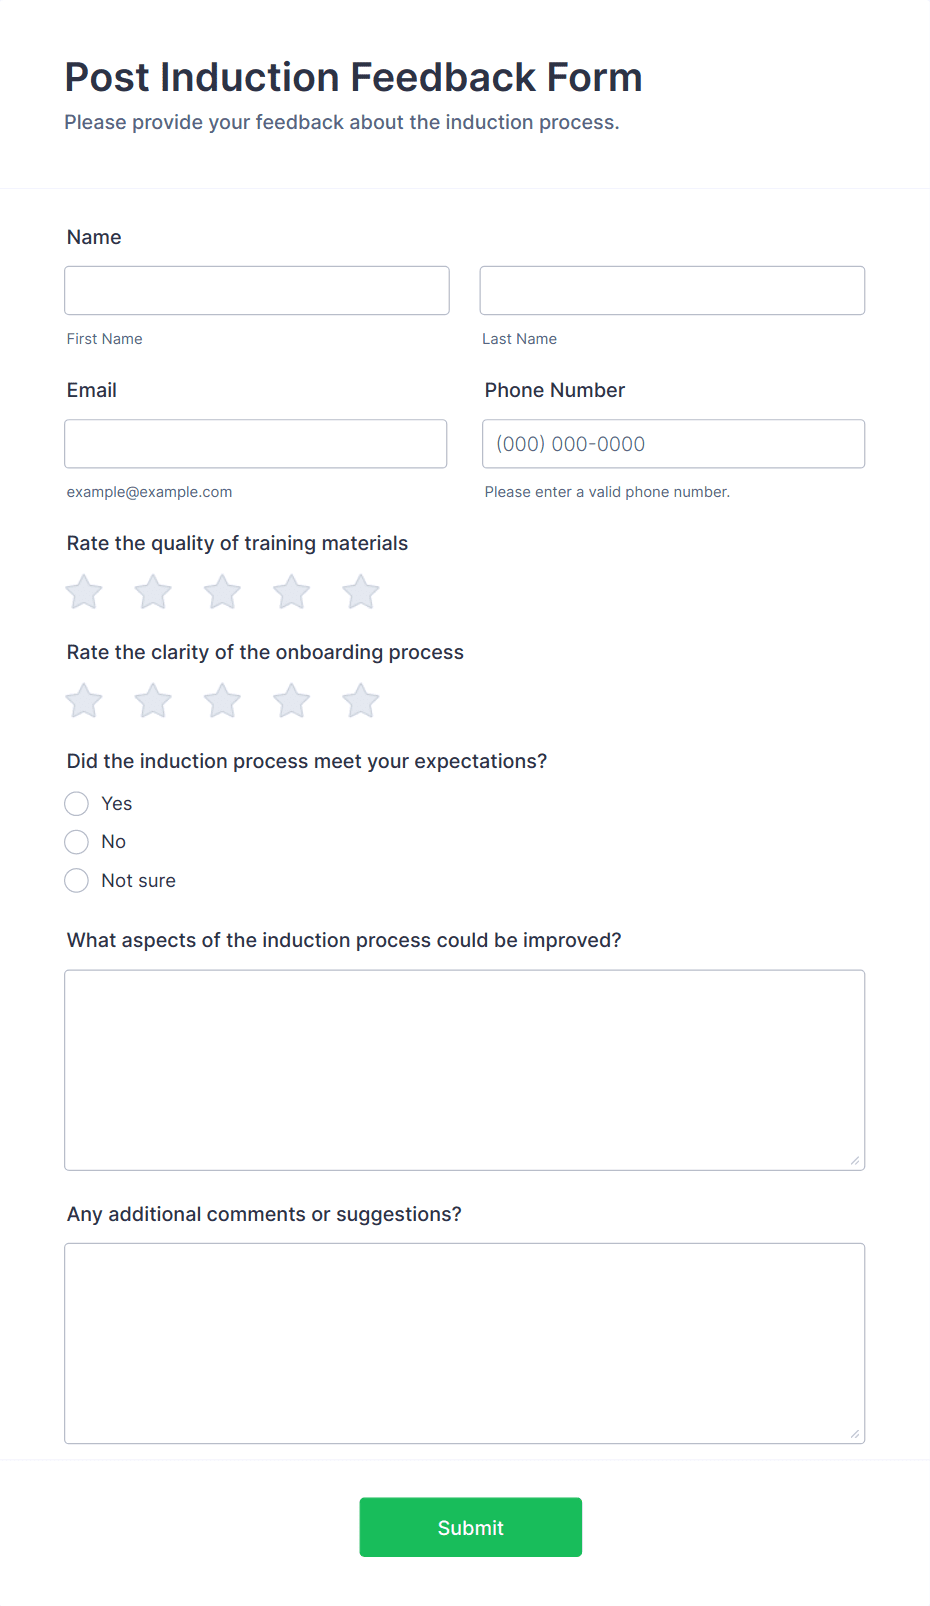Viewport: 930px width, 1606px height.
Task: Focus the Email input field
Action: pos(256,443)
